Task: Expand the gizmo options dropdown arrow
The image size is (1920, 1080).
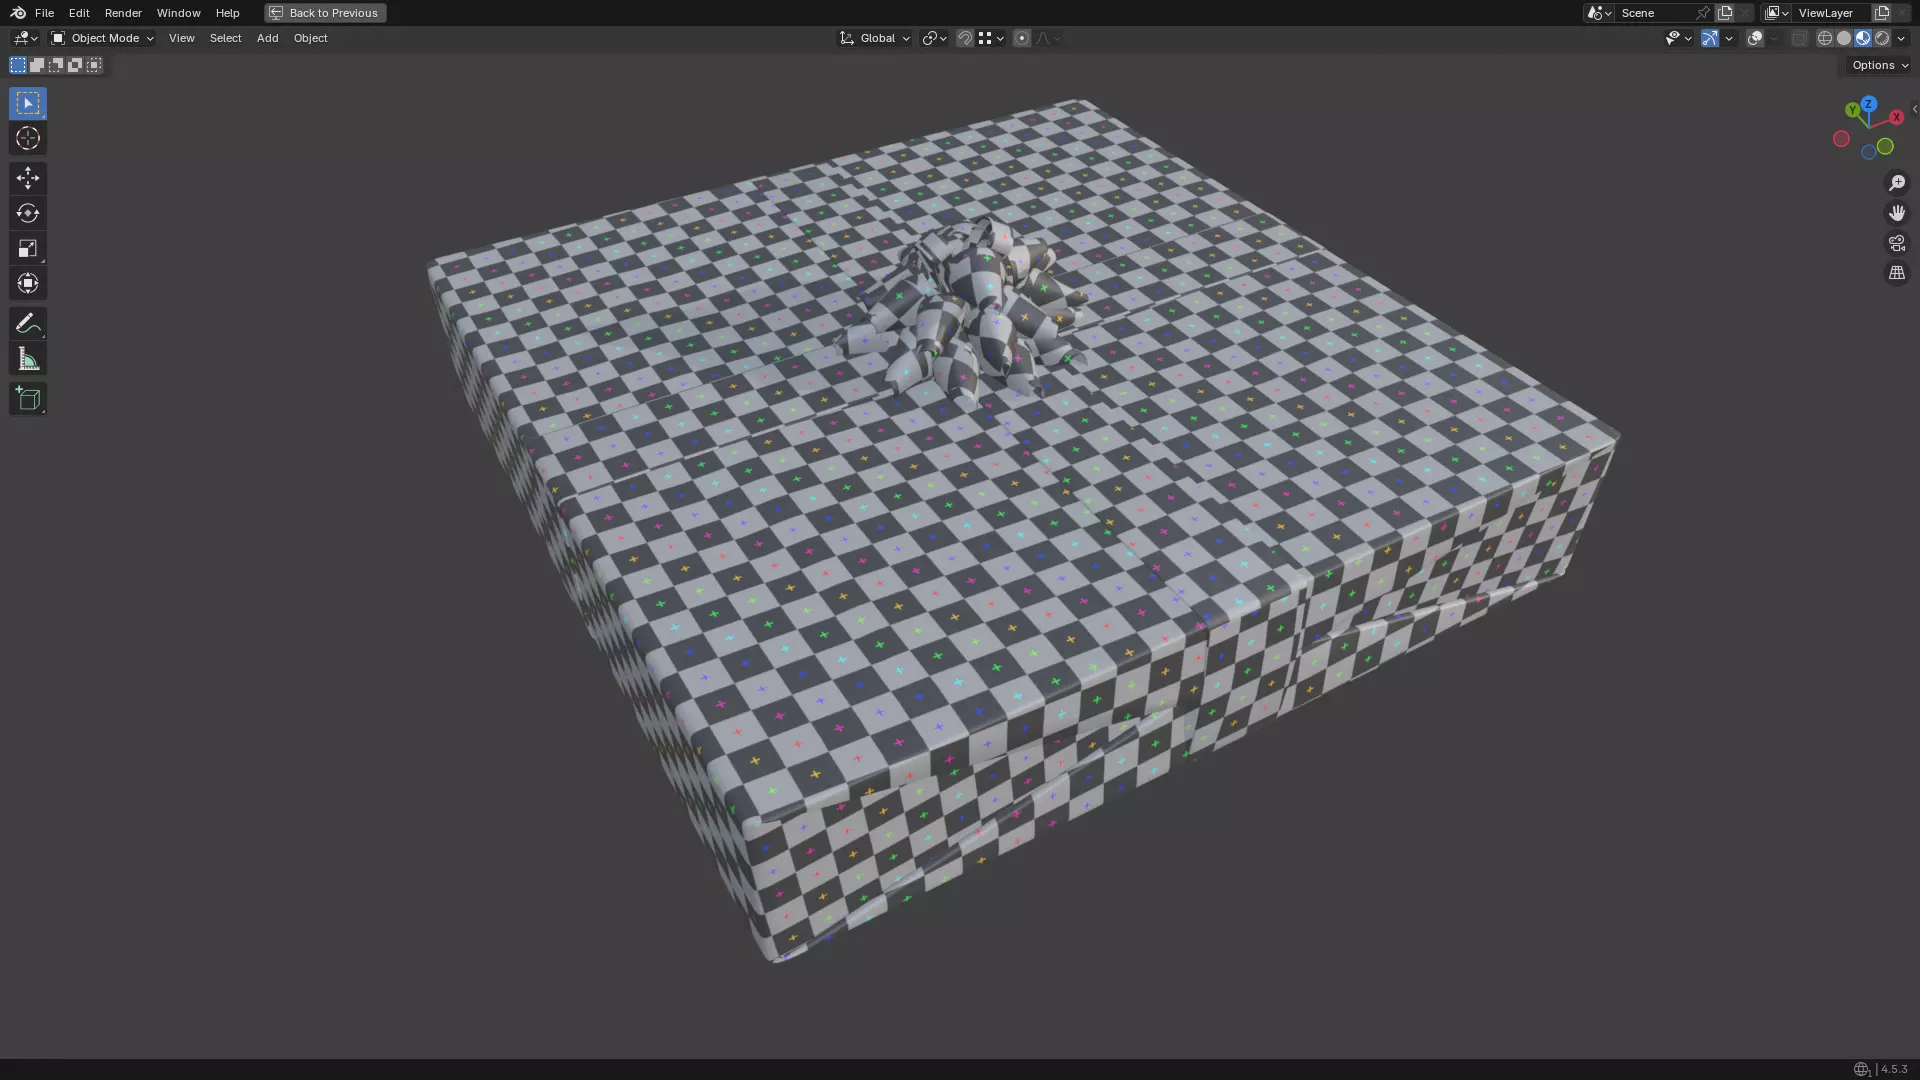Action: [x=1729, y=38]
